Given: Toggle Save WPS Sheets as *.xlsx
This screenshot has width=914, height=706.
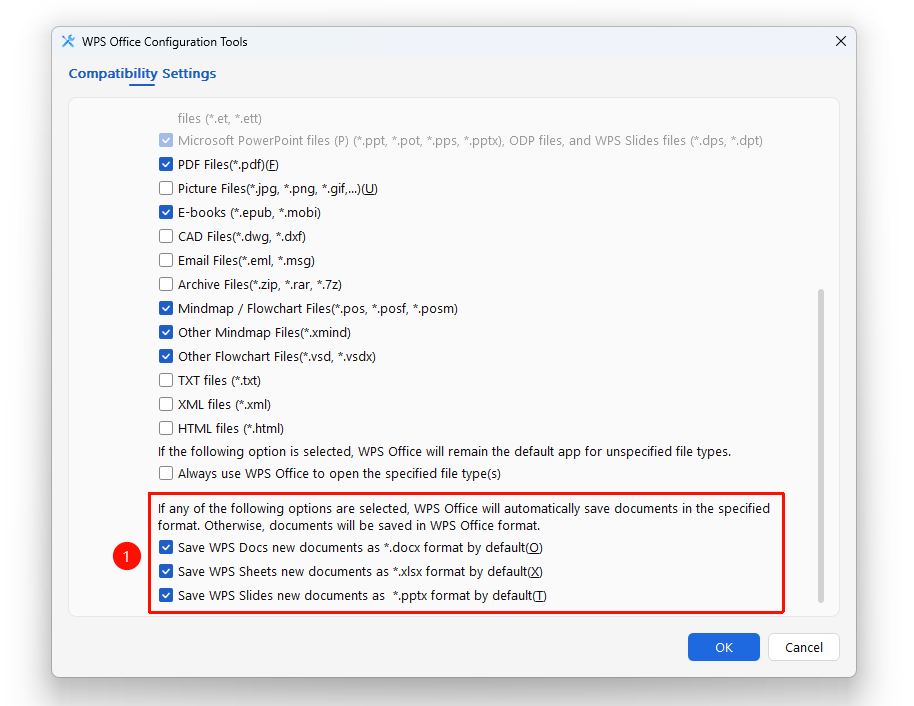Looking at the screenshot, I should pyautogui.click(x=166, y=571).
